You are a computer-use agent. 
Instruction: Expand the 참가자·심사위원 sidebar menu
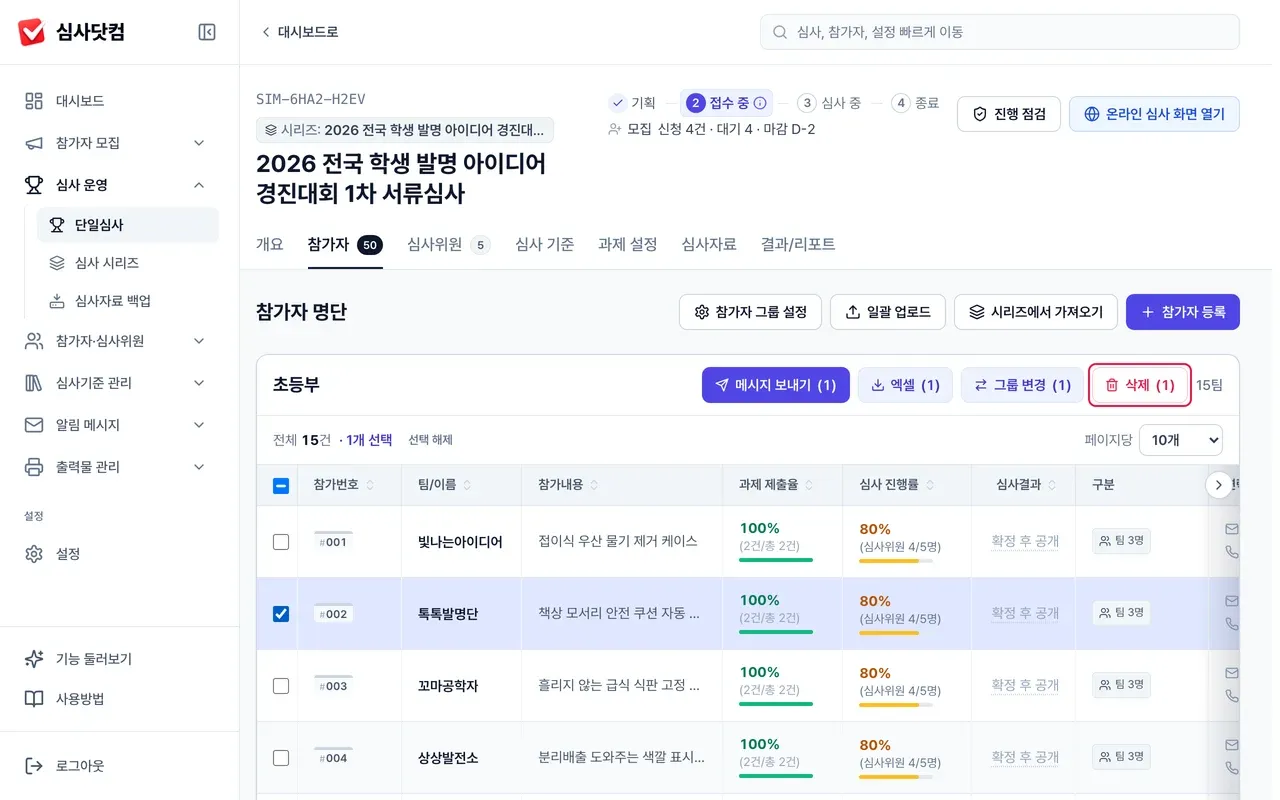[120, 341]
